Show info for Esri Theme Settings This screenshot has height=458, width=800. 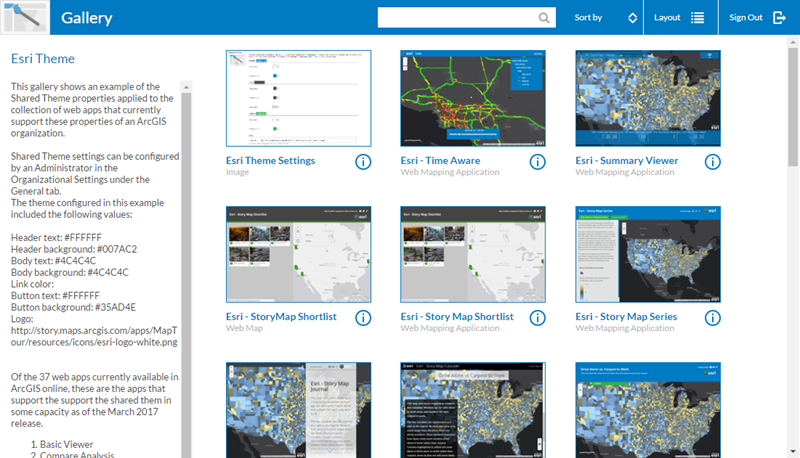(x=363, y=162)
